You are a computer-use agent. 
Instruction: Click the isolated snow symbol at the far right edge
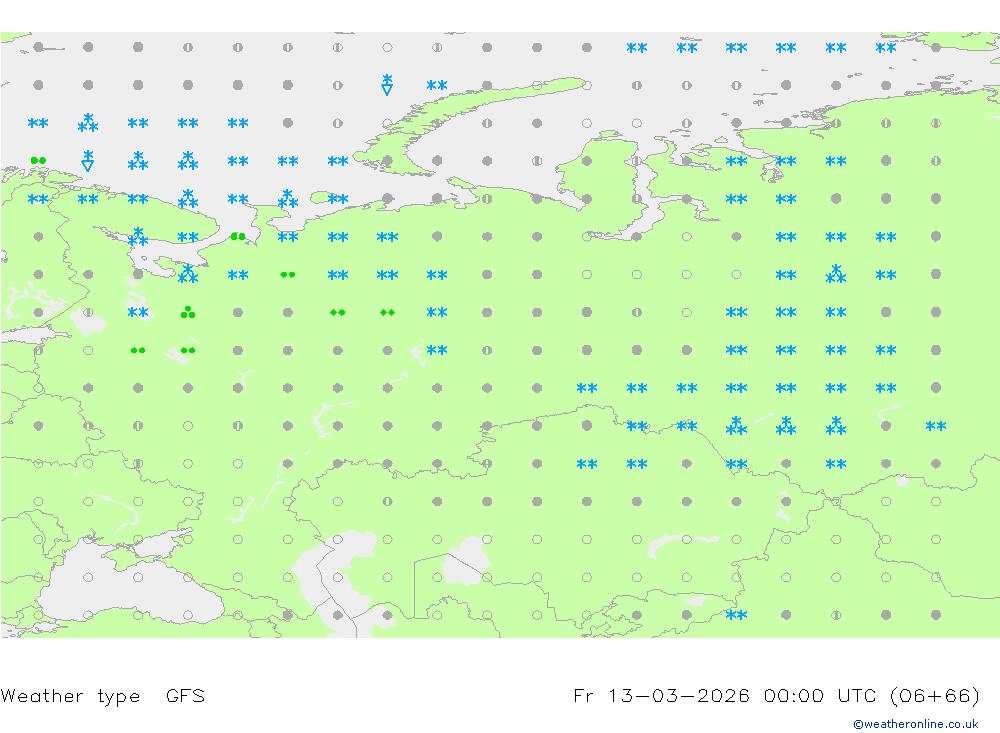click(x=936, y=426)
